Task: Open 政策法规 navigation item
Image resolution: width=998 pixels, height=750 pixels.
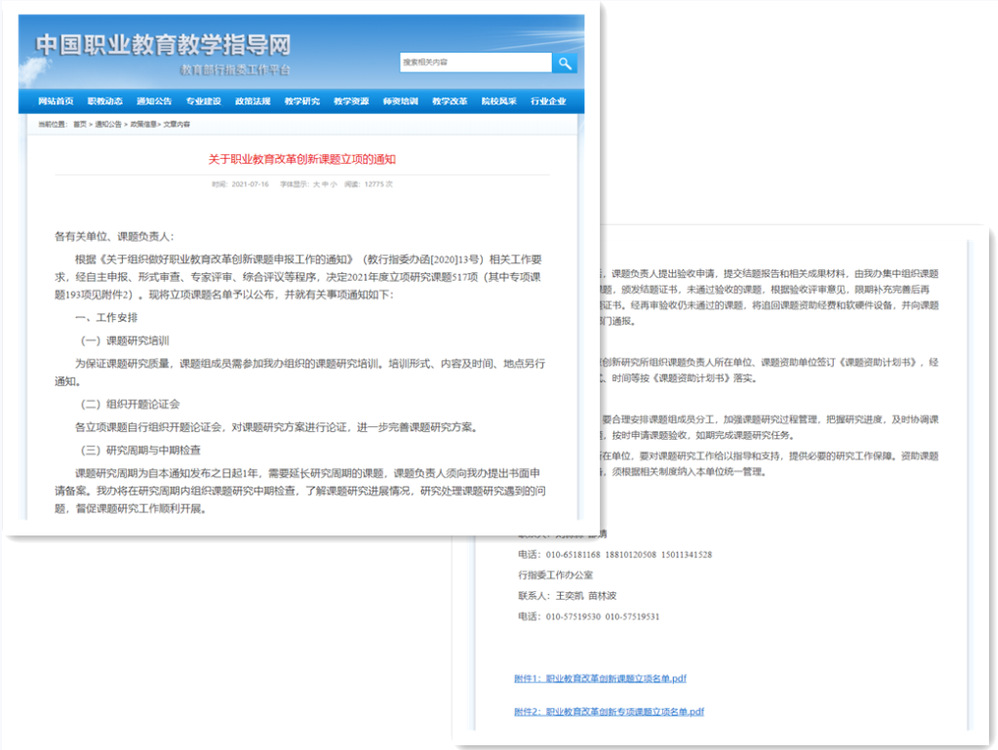Action: tap(252, 101)
